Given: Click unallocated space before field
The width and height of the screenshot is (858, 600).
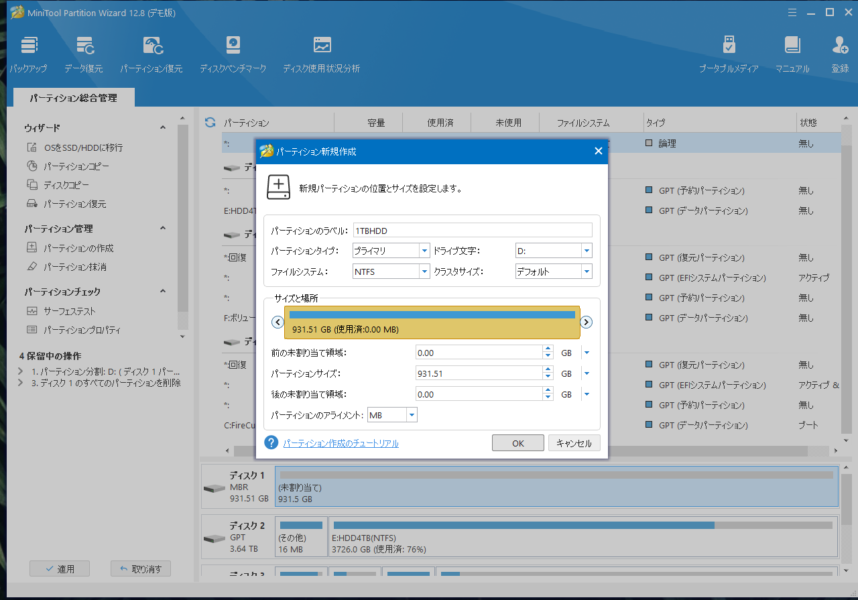Looking at the screenshot, I should point(479,353).
